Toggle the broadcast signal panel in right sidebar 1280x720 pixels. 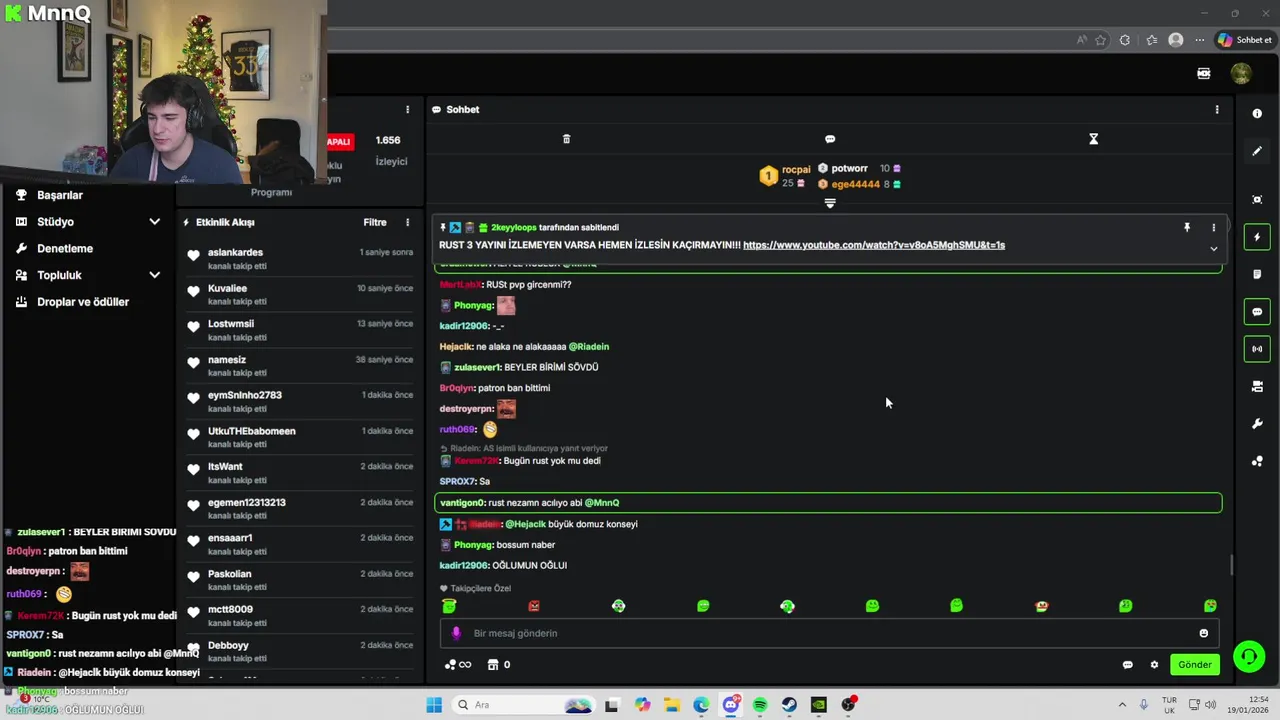tap(1257, 349)
